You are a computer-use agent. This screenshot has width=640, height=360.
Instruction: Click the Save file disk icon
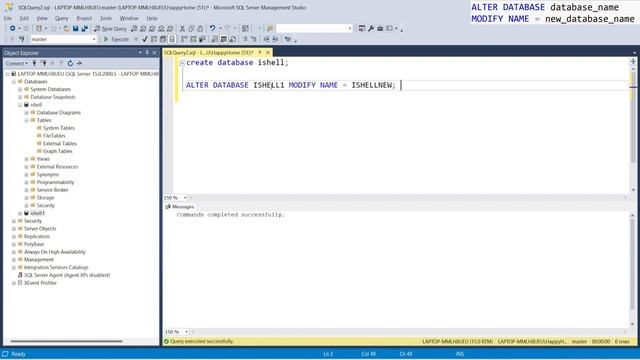pyautogui.click(x=76, y=29)
